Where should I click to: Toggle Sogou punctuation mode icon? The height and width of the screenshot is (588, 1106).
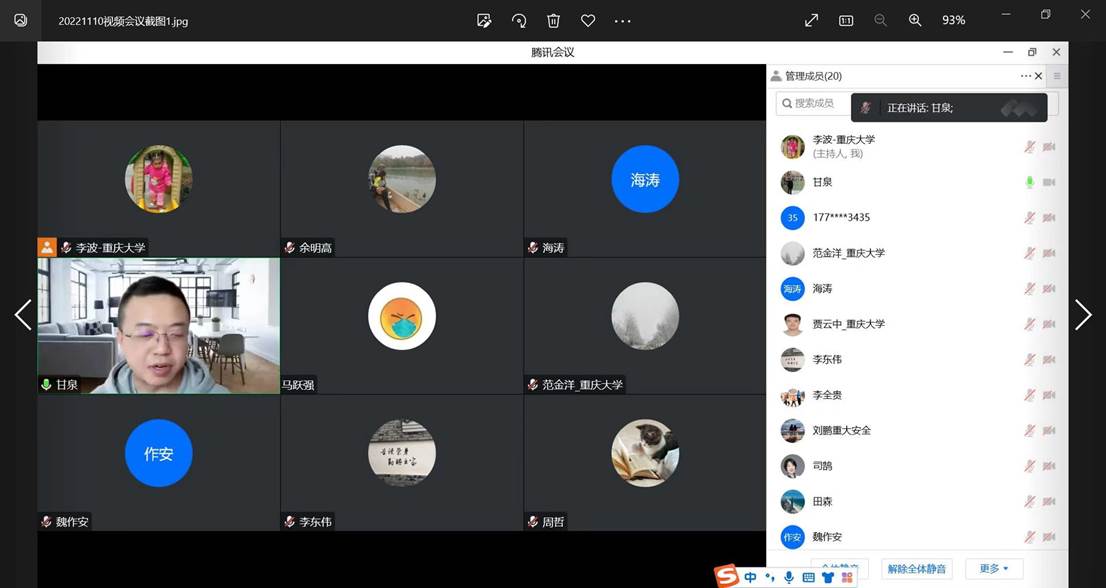[x=770, y=577]
